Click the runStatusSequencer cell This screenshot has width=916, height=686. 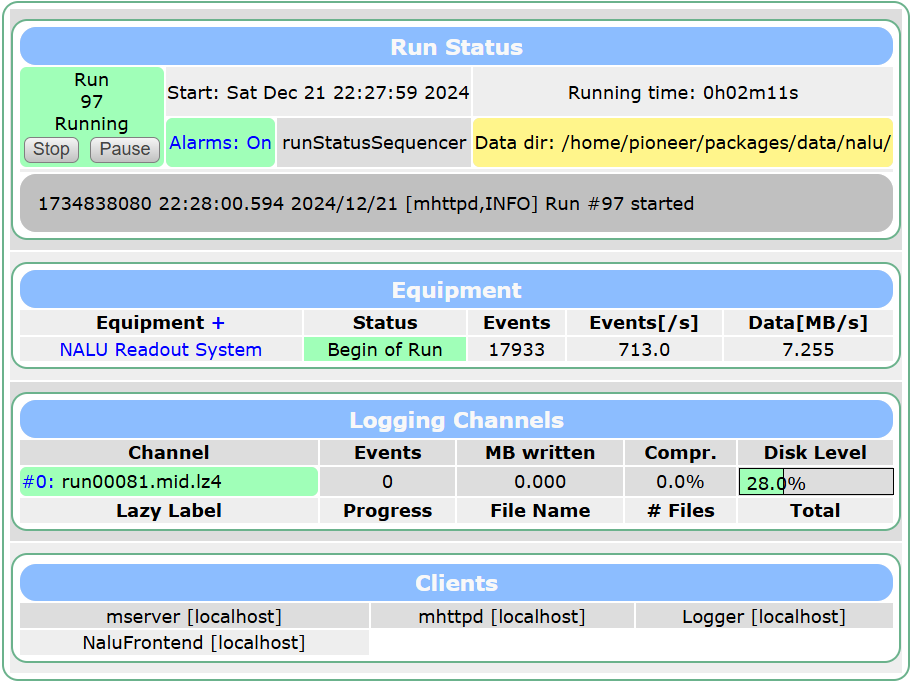coord(374,143)
